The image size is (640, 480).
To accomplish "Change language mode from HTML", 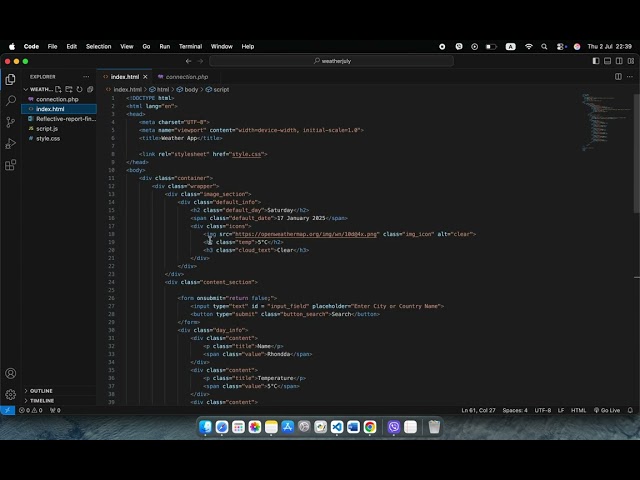I will [578, 410].
